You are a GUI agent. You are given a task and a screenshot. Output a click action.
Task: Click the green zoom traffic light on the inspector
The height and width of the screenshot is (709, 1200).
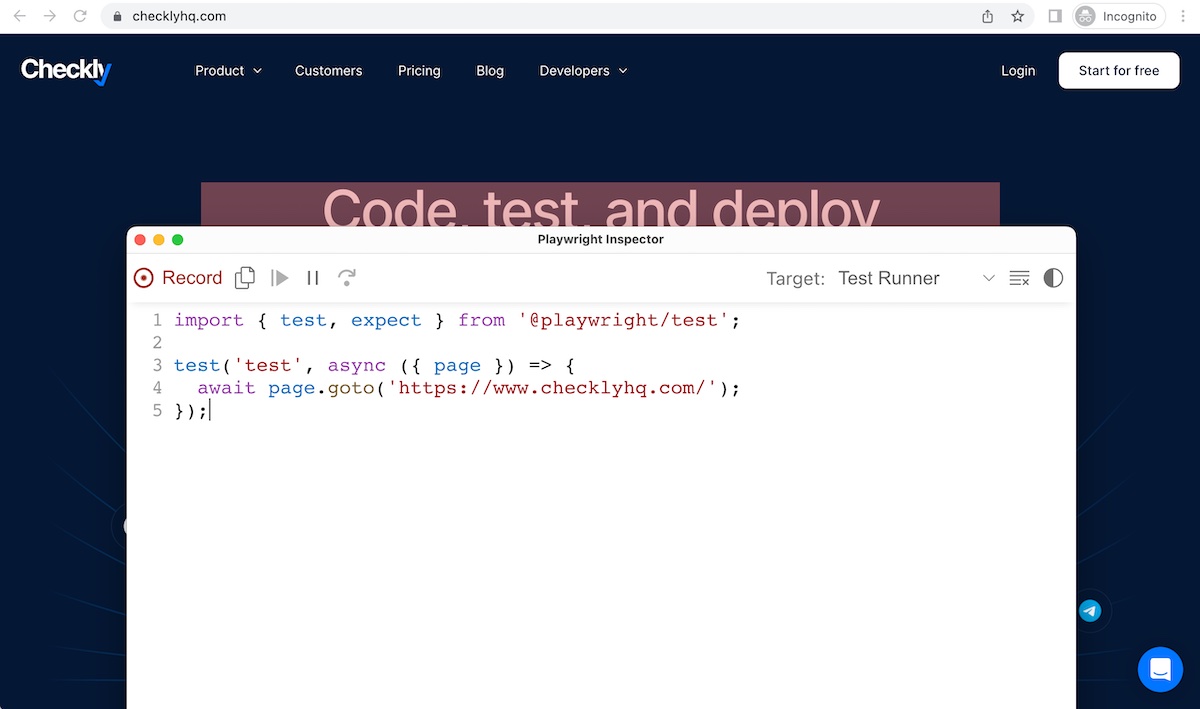coord(177,240)
